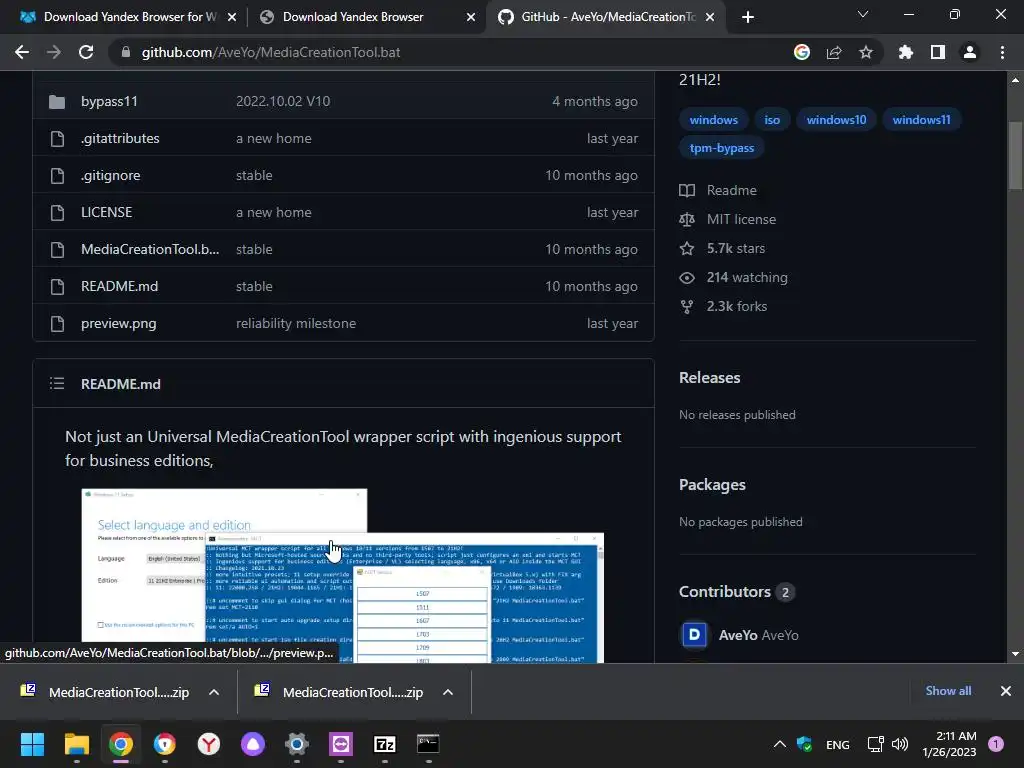Toggle the browser side panel
The width and height of the screenshot is (1024, 768).
pos(938,52)
